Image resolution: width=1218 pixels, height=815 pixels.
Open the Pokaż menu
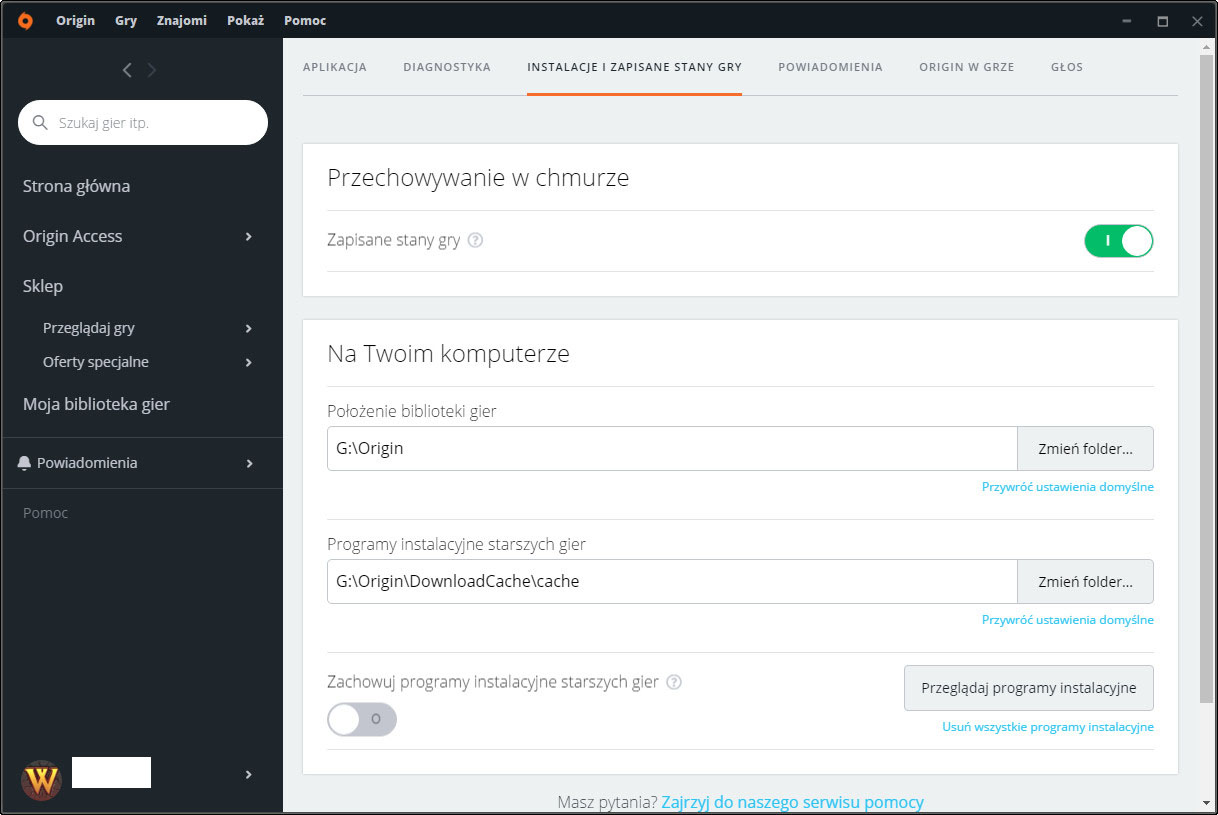click(x=246, y=20)
